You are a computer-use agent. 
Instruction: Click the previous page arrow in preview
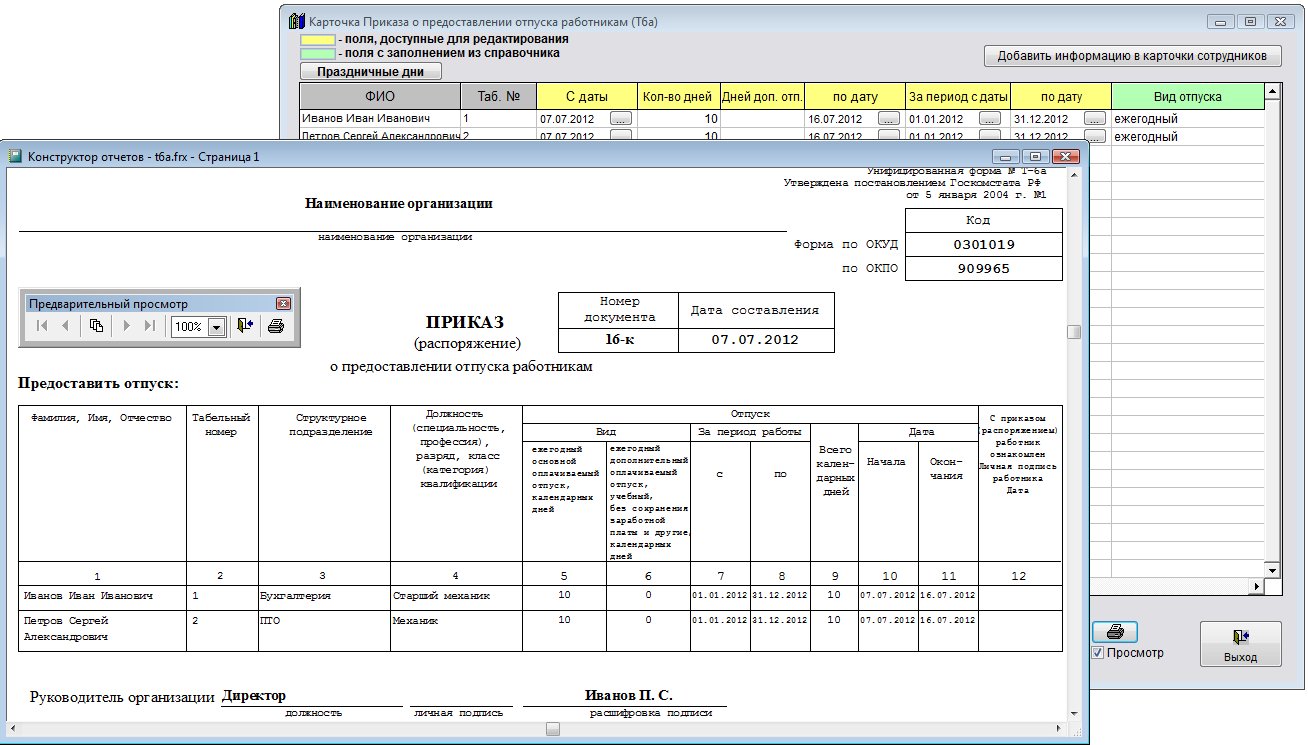(x=65, y=326)
